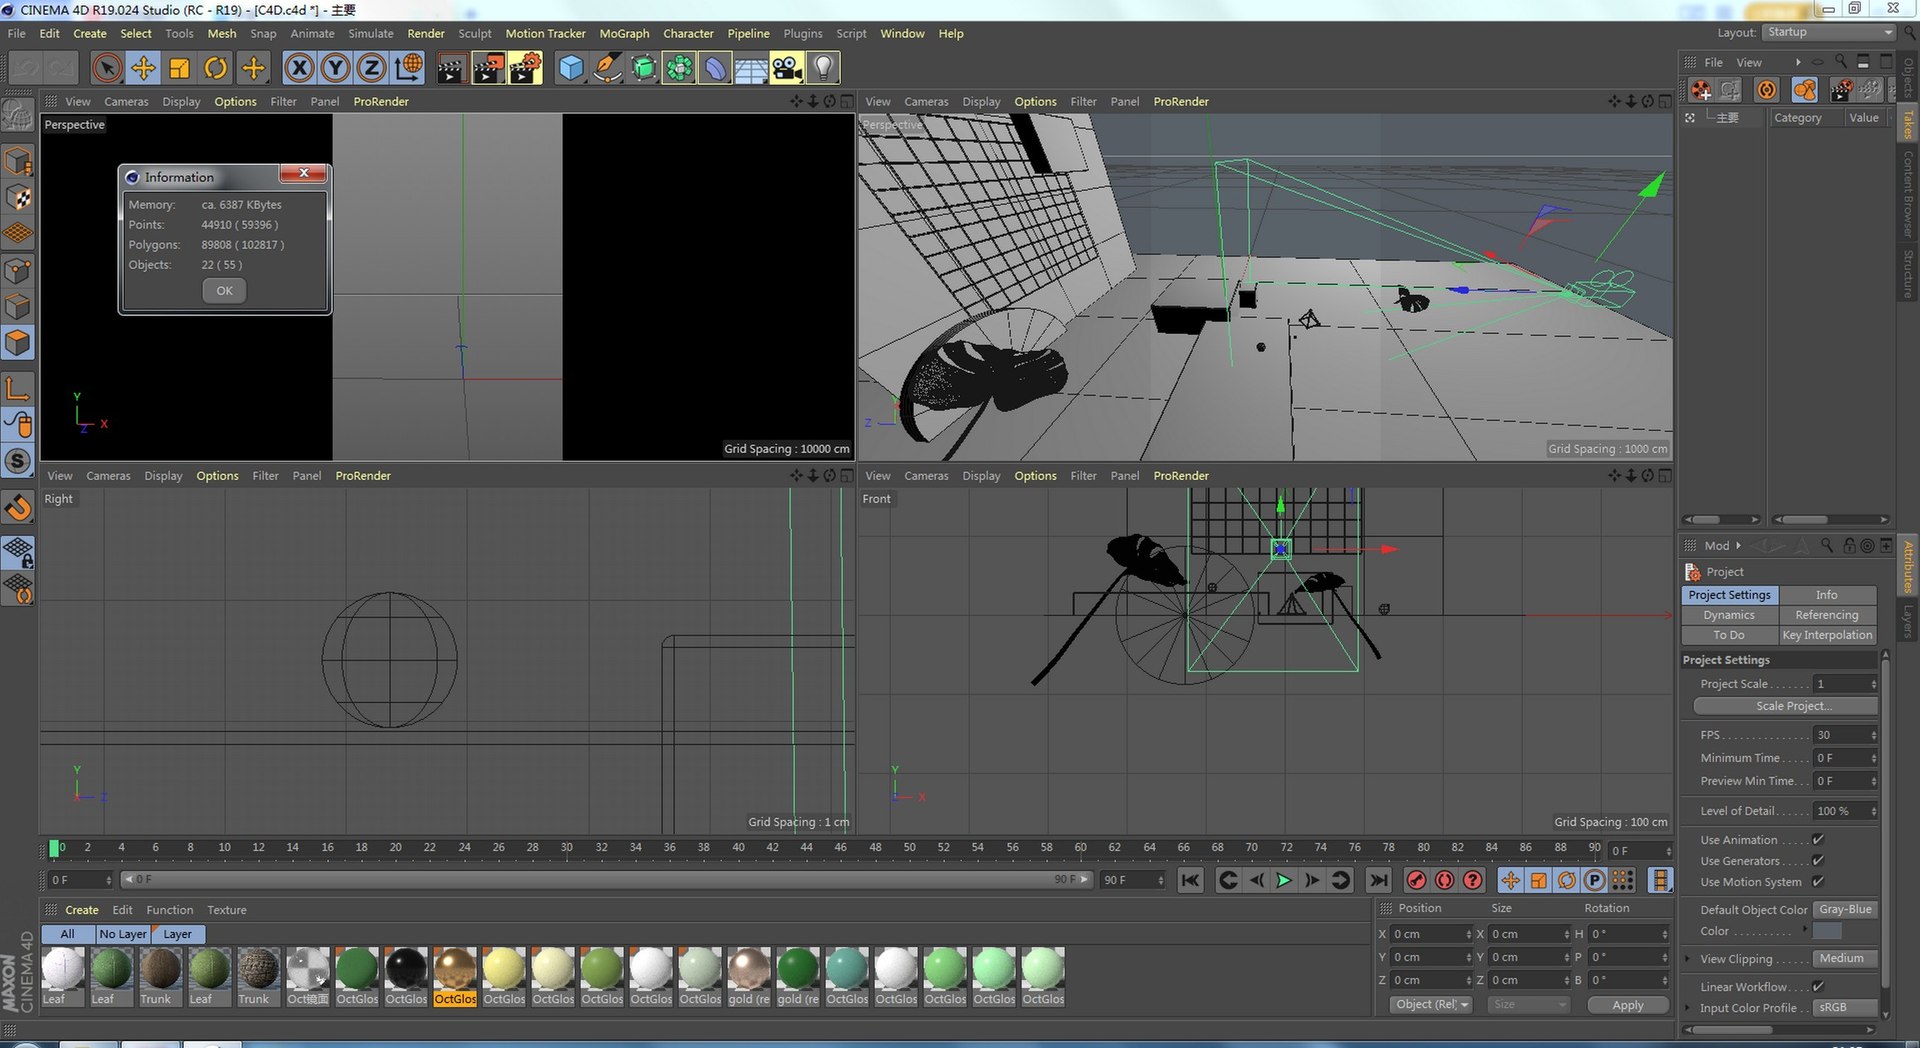Activate the Move tool

[x=143, y=68]
